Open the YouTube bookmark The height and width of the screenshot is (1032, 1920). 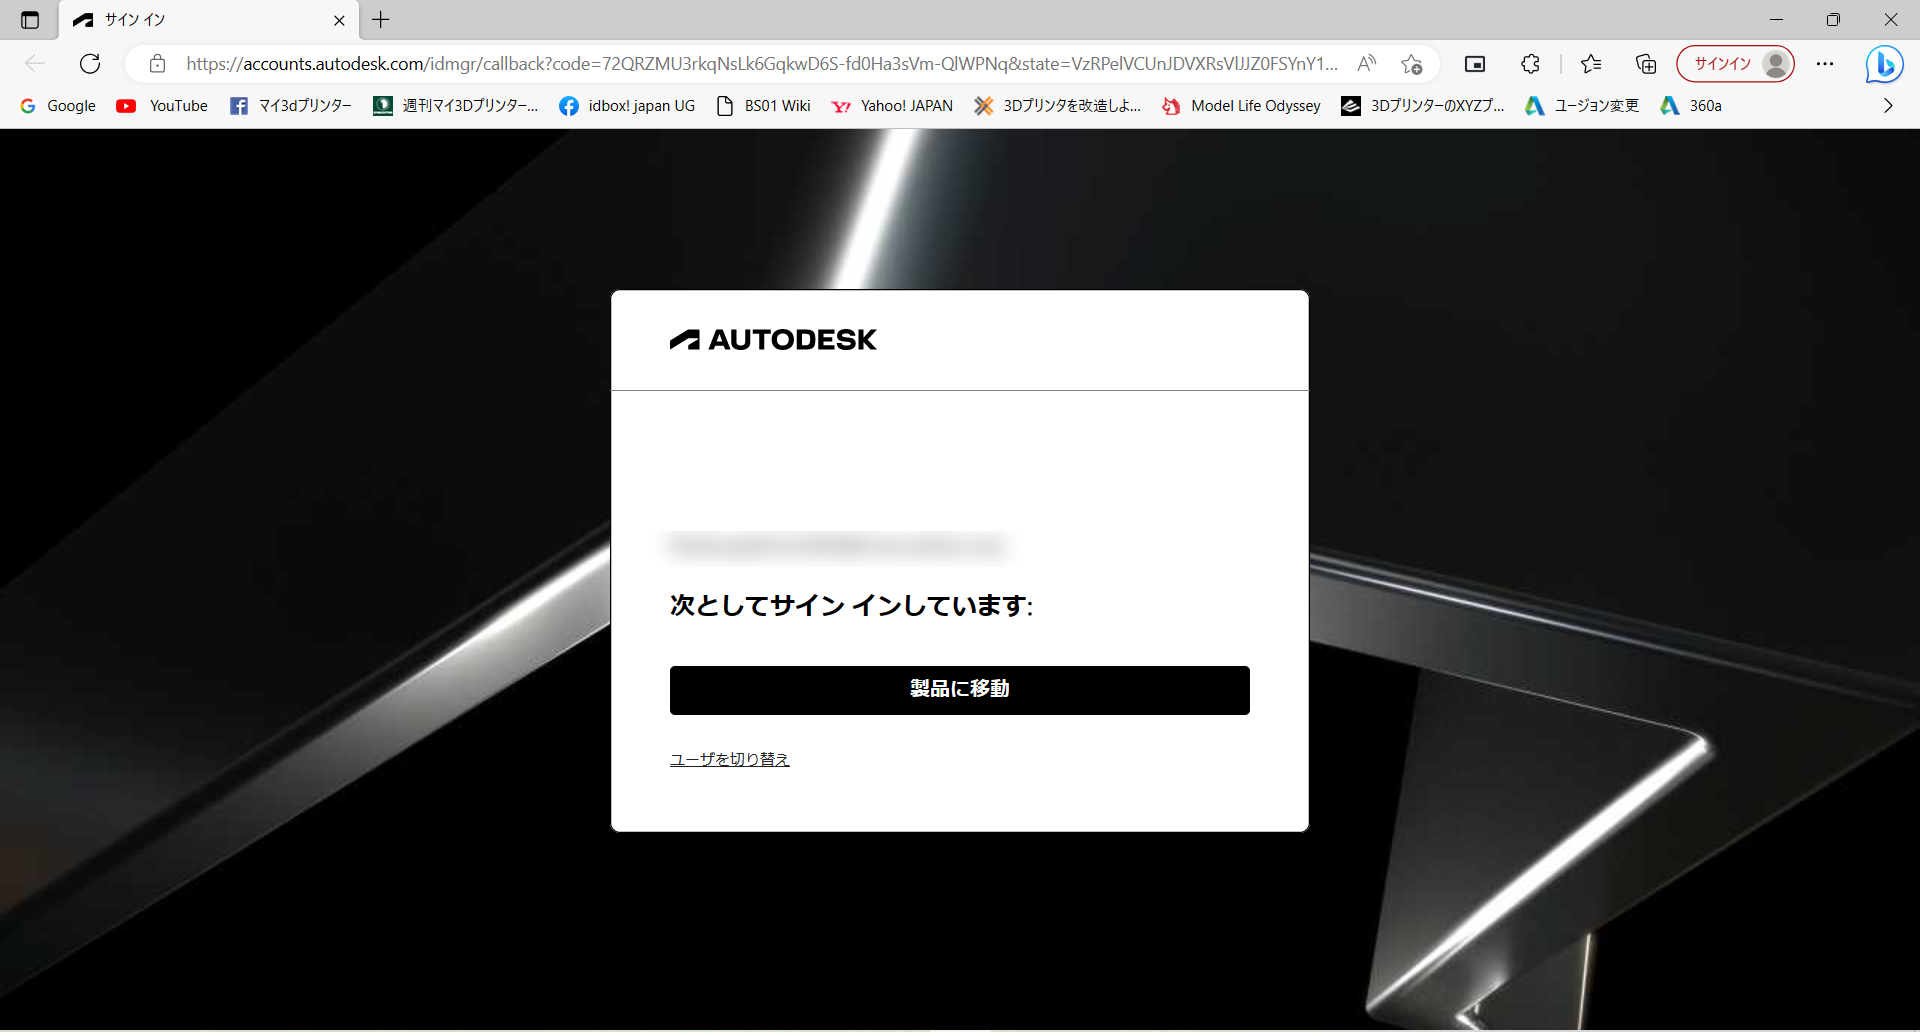(x=162, y=106)
